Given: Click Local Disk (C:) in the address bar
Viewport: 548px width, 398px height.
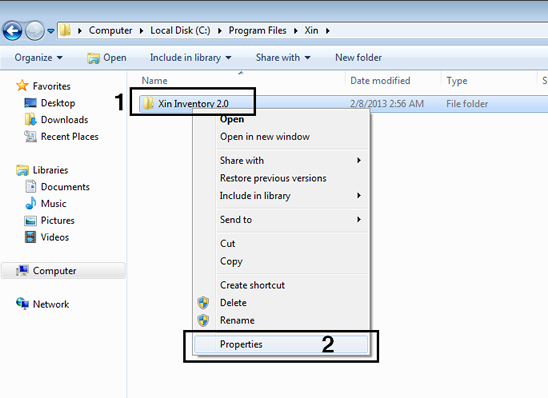Looking at the screenshot, I should (180, 30).
